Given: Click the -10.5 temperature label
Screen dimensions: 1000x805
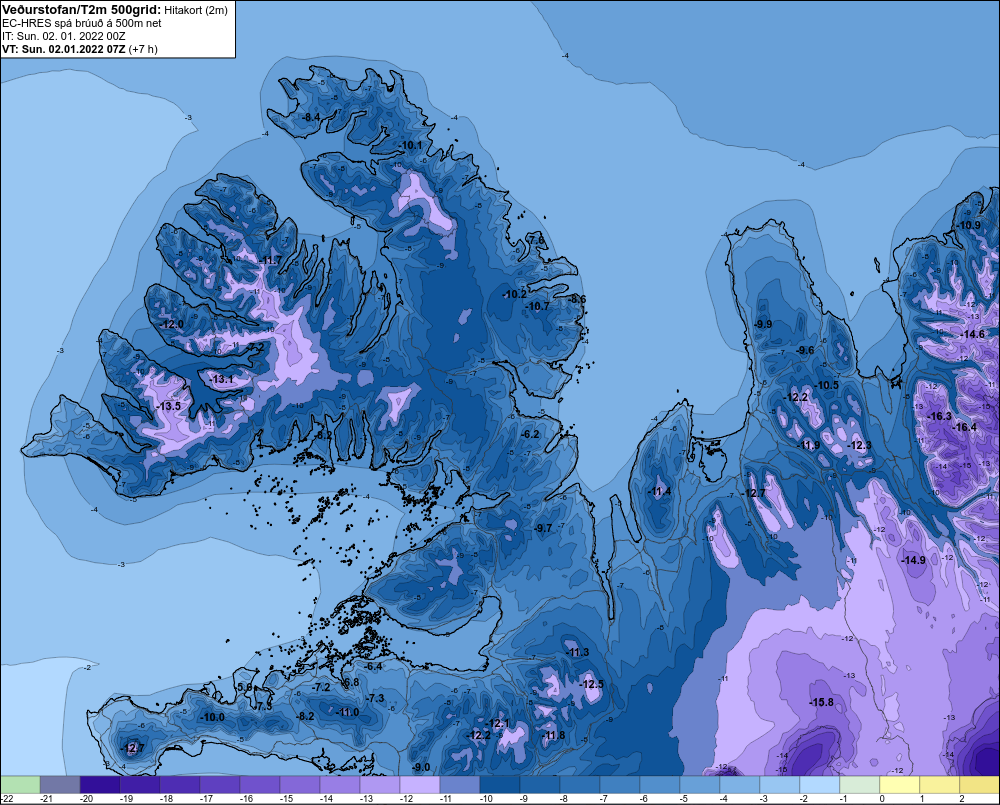Looking at the screenshot, I should point(828,385).
